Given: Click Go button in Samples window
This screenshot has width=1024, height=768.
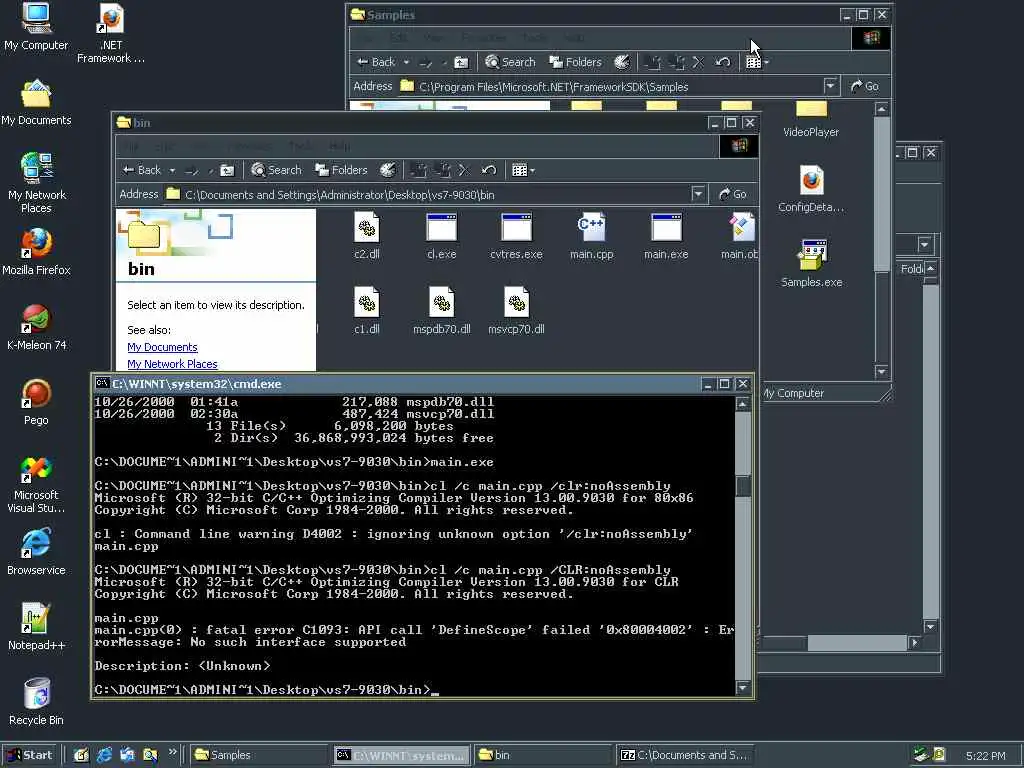Looking at the screenshot, I should (x=865, y=86).
